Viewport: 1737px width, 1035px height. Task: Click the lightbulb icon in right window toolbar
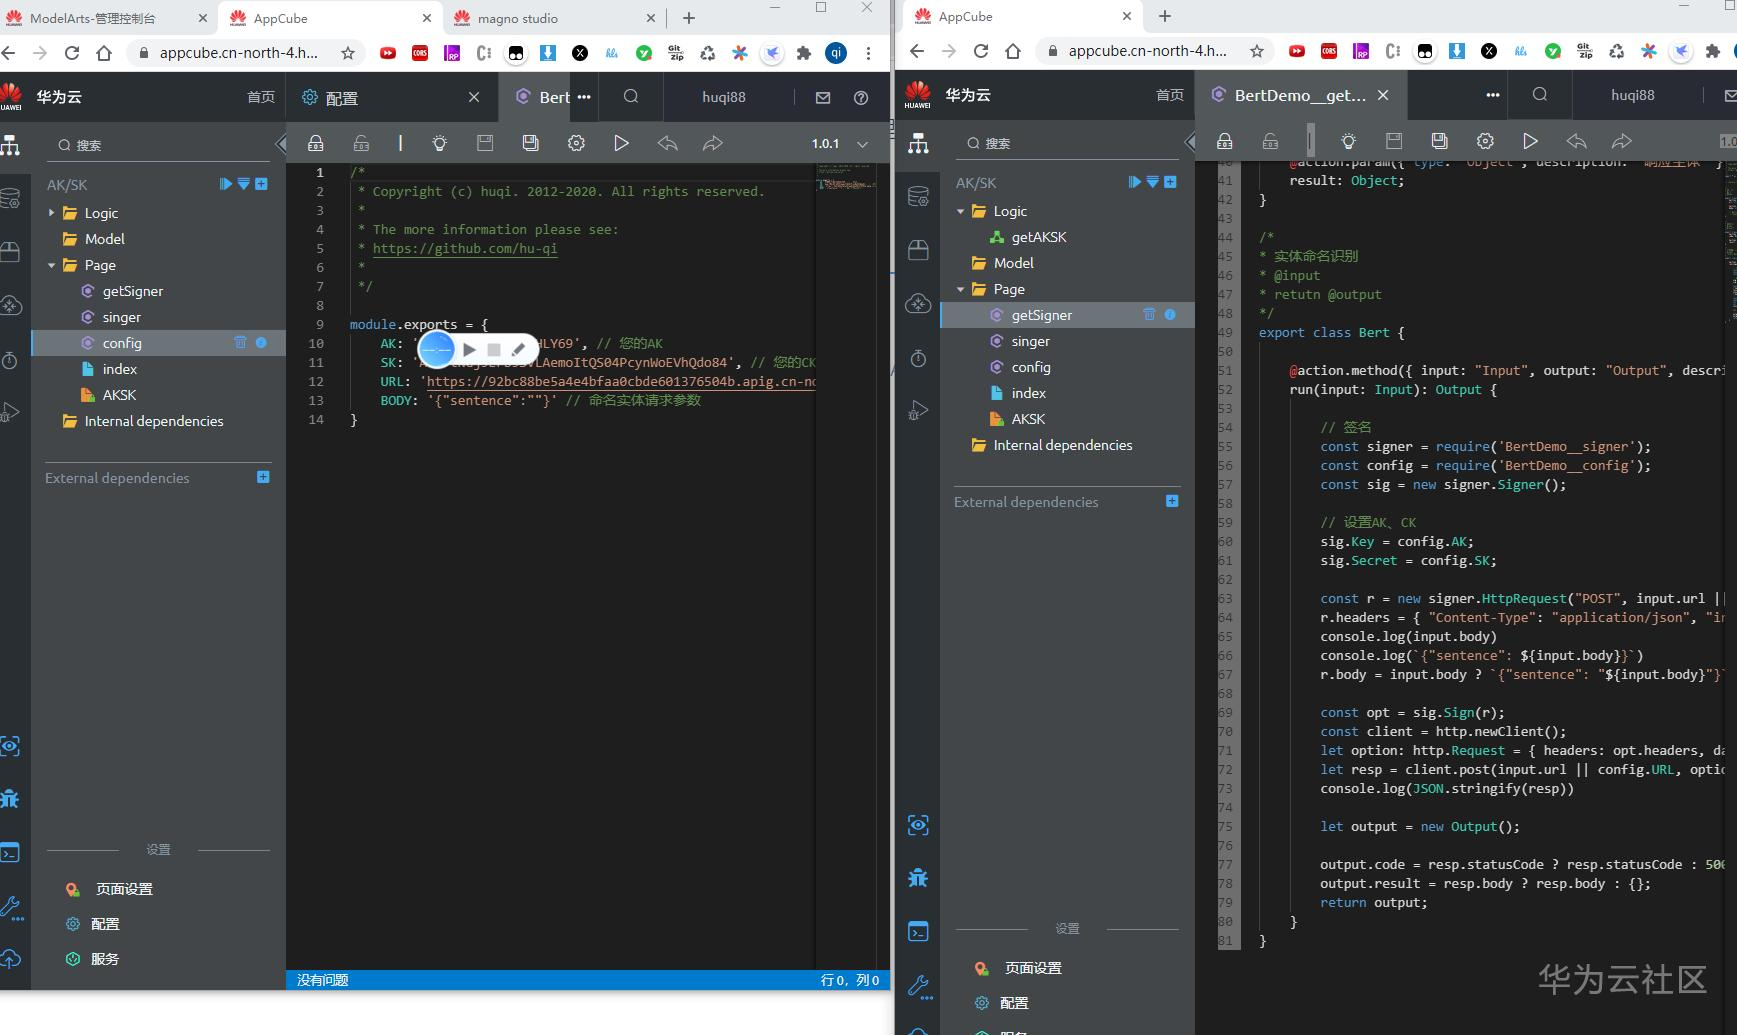click(1348, 141)
